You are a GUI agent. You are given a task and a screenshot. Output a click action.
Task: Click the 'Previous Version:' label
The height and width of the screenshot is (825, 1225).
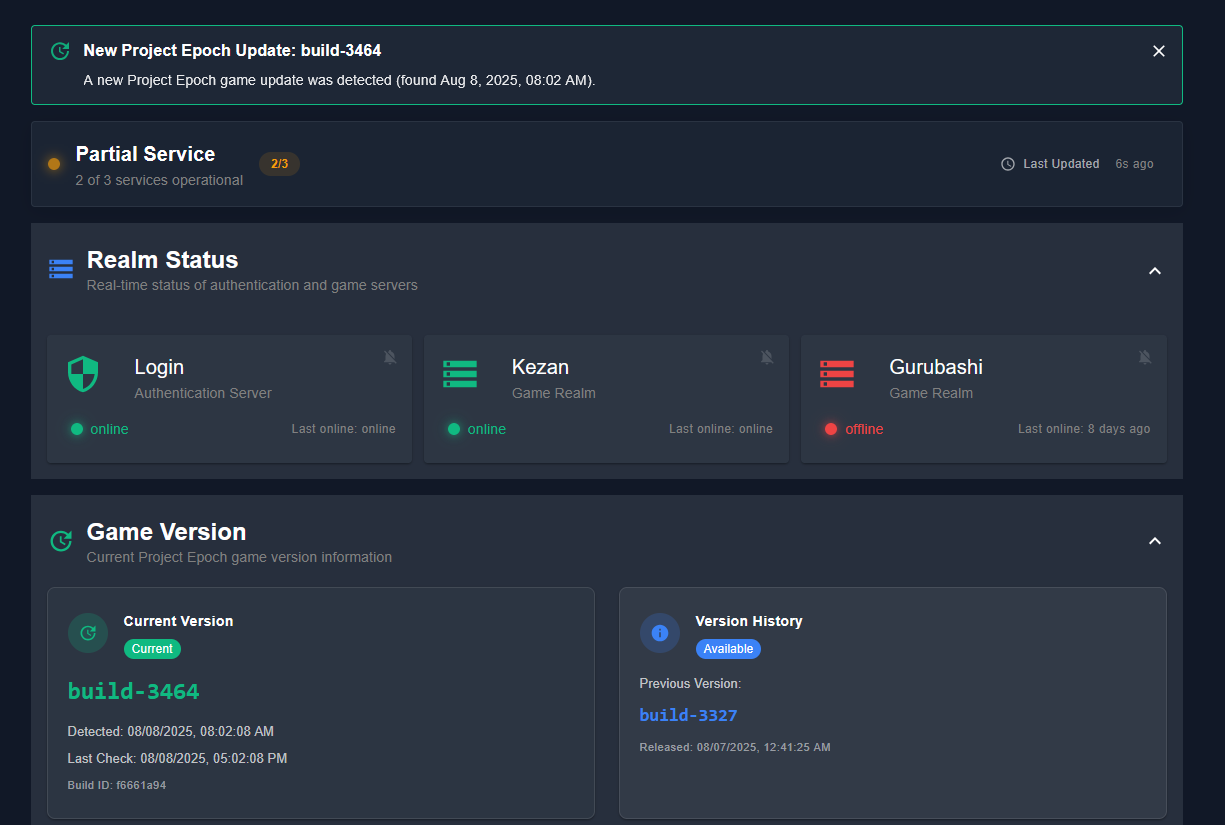pos(690,684)
